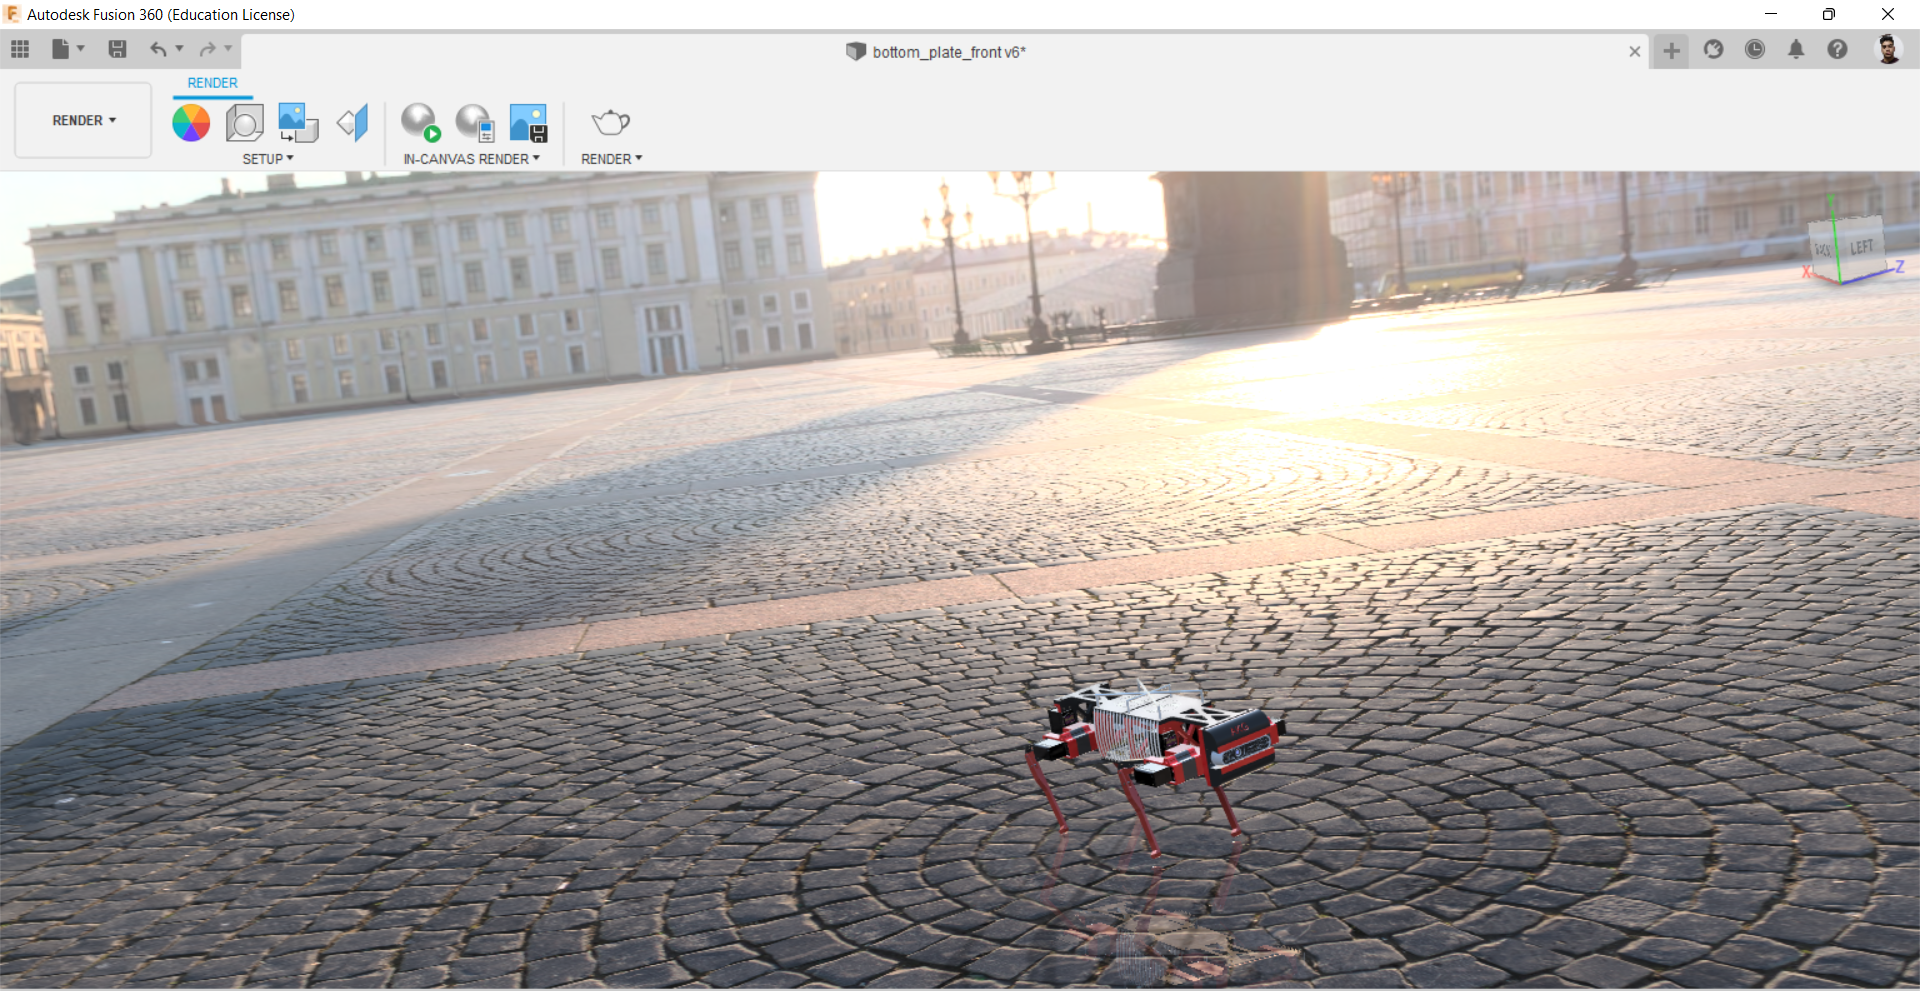Viewport: 1920px width, 991px height.
Task: Open the Appearance color wheel tool
Action: click(x=191, y=123)
